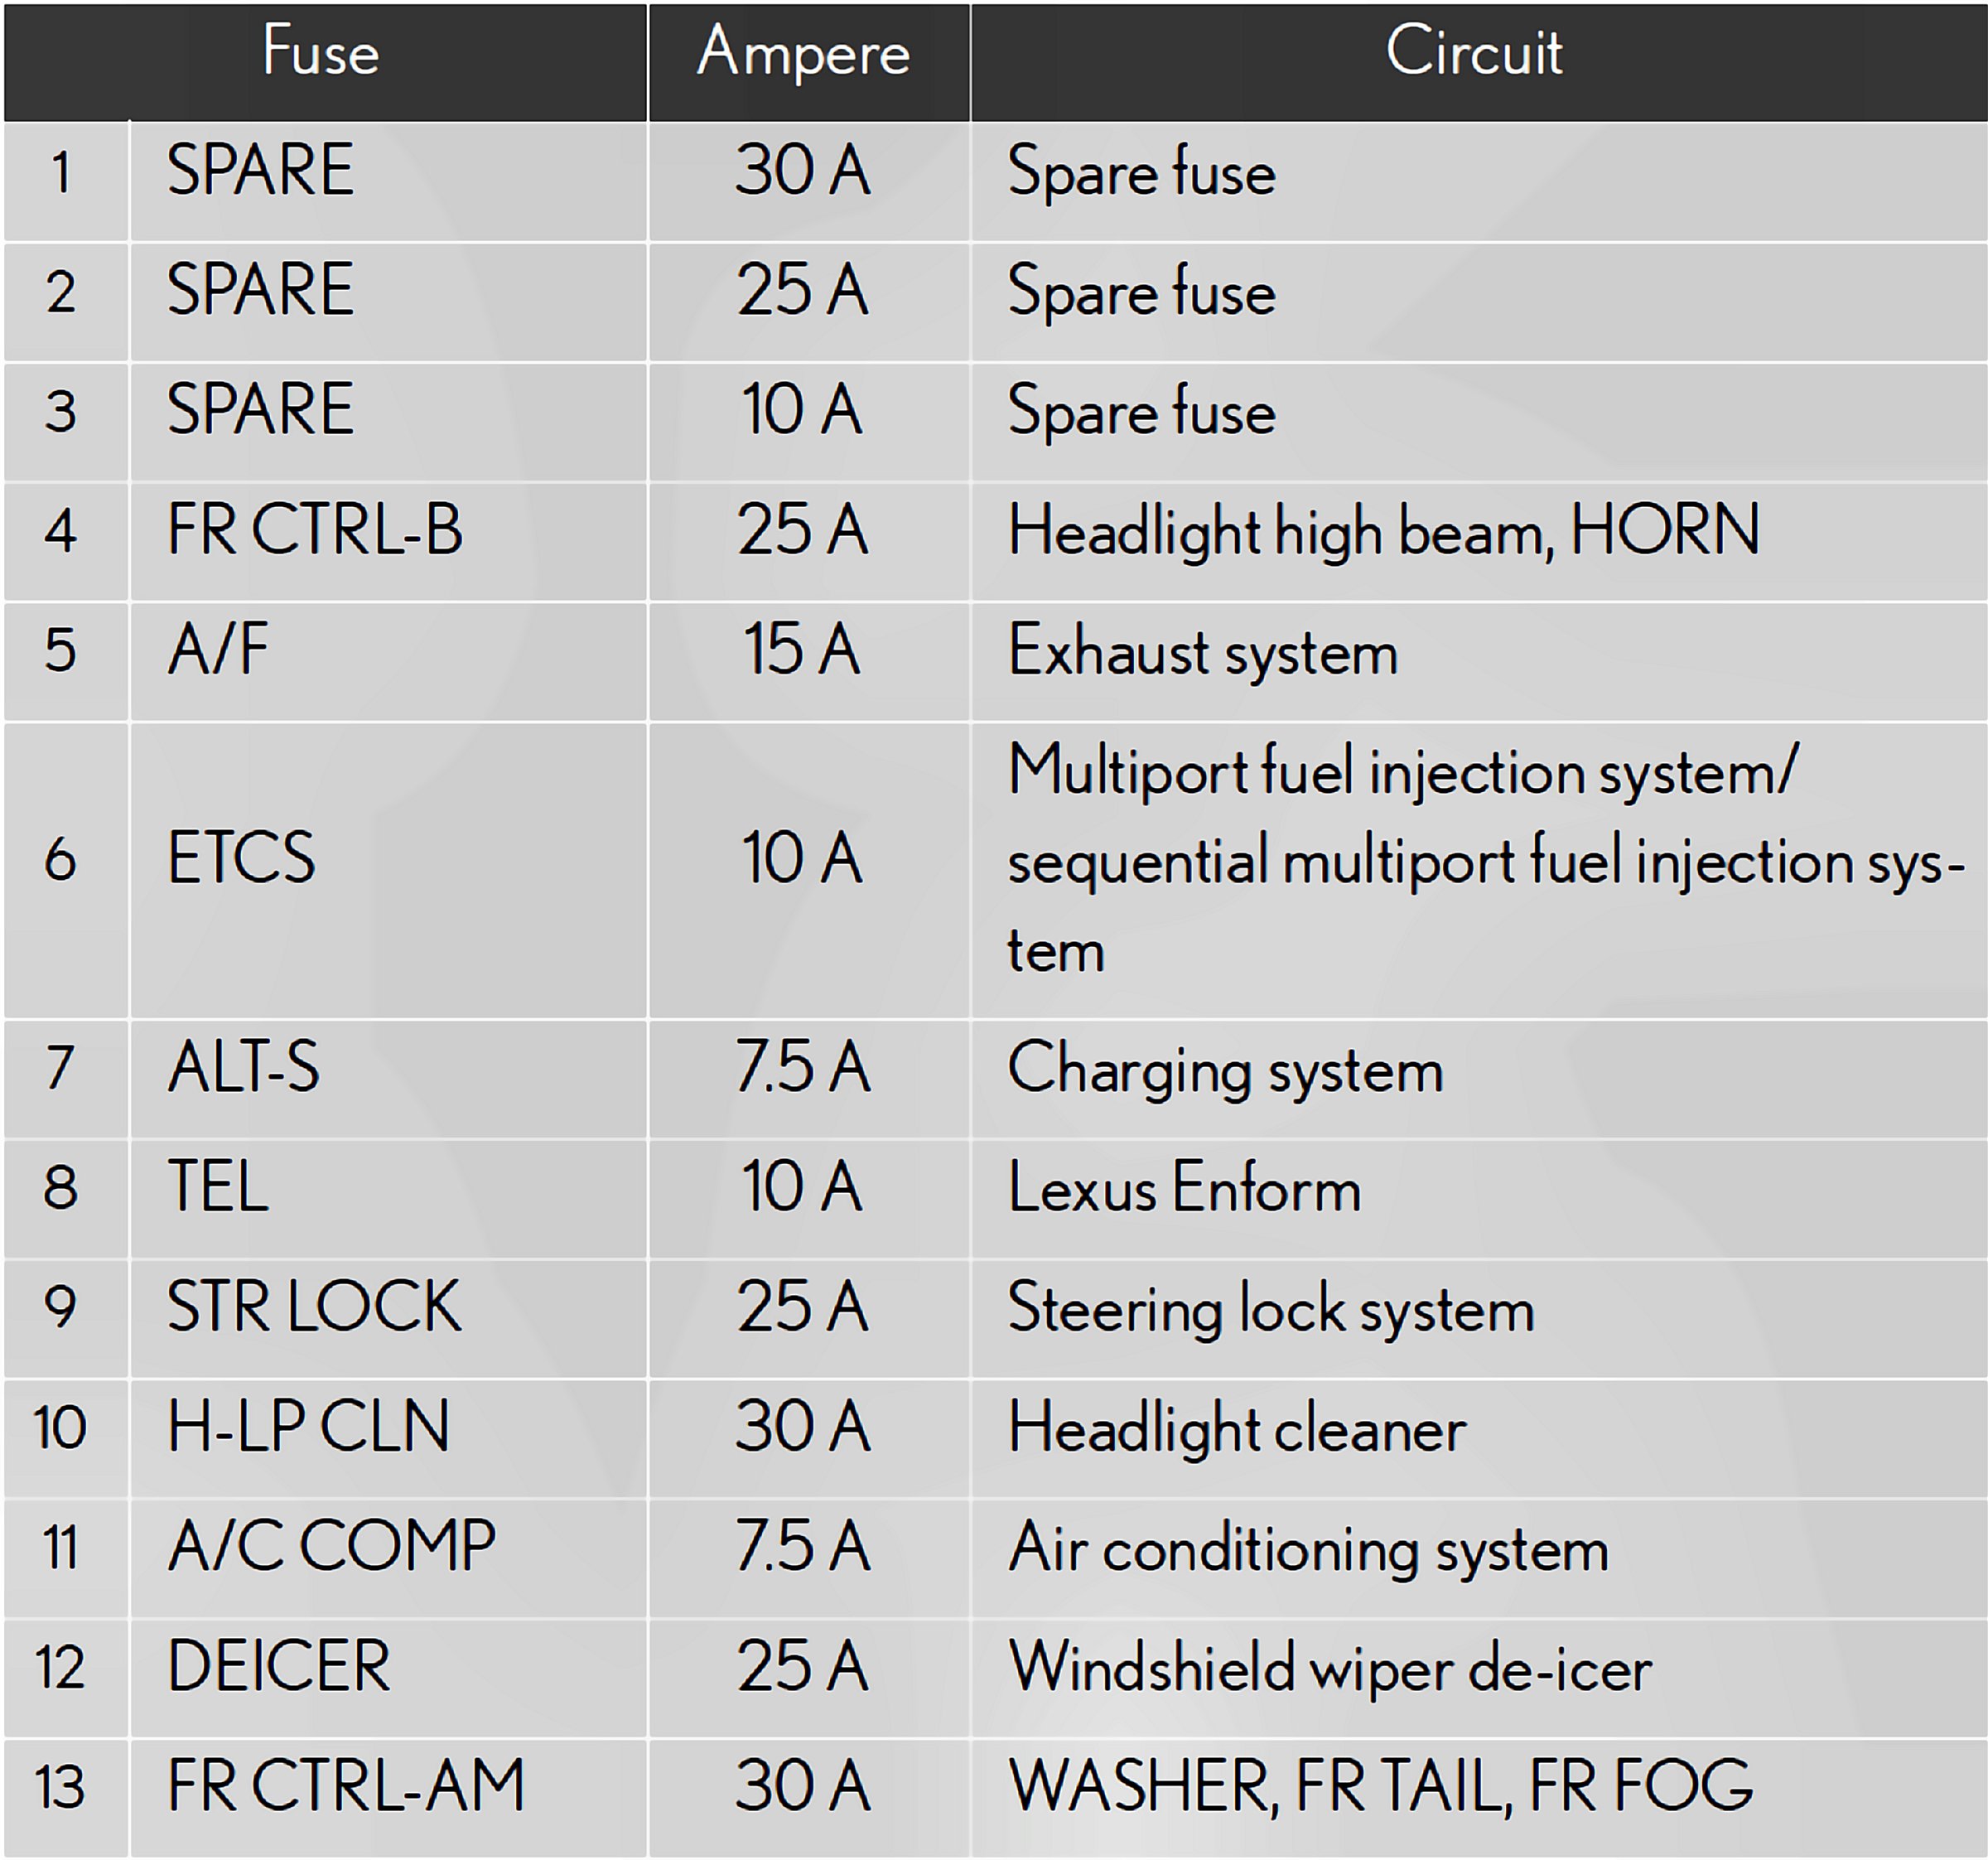
Task: Click the Charging system circuit text
Action: click(x=1225, y=1070)
